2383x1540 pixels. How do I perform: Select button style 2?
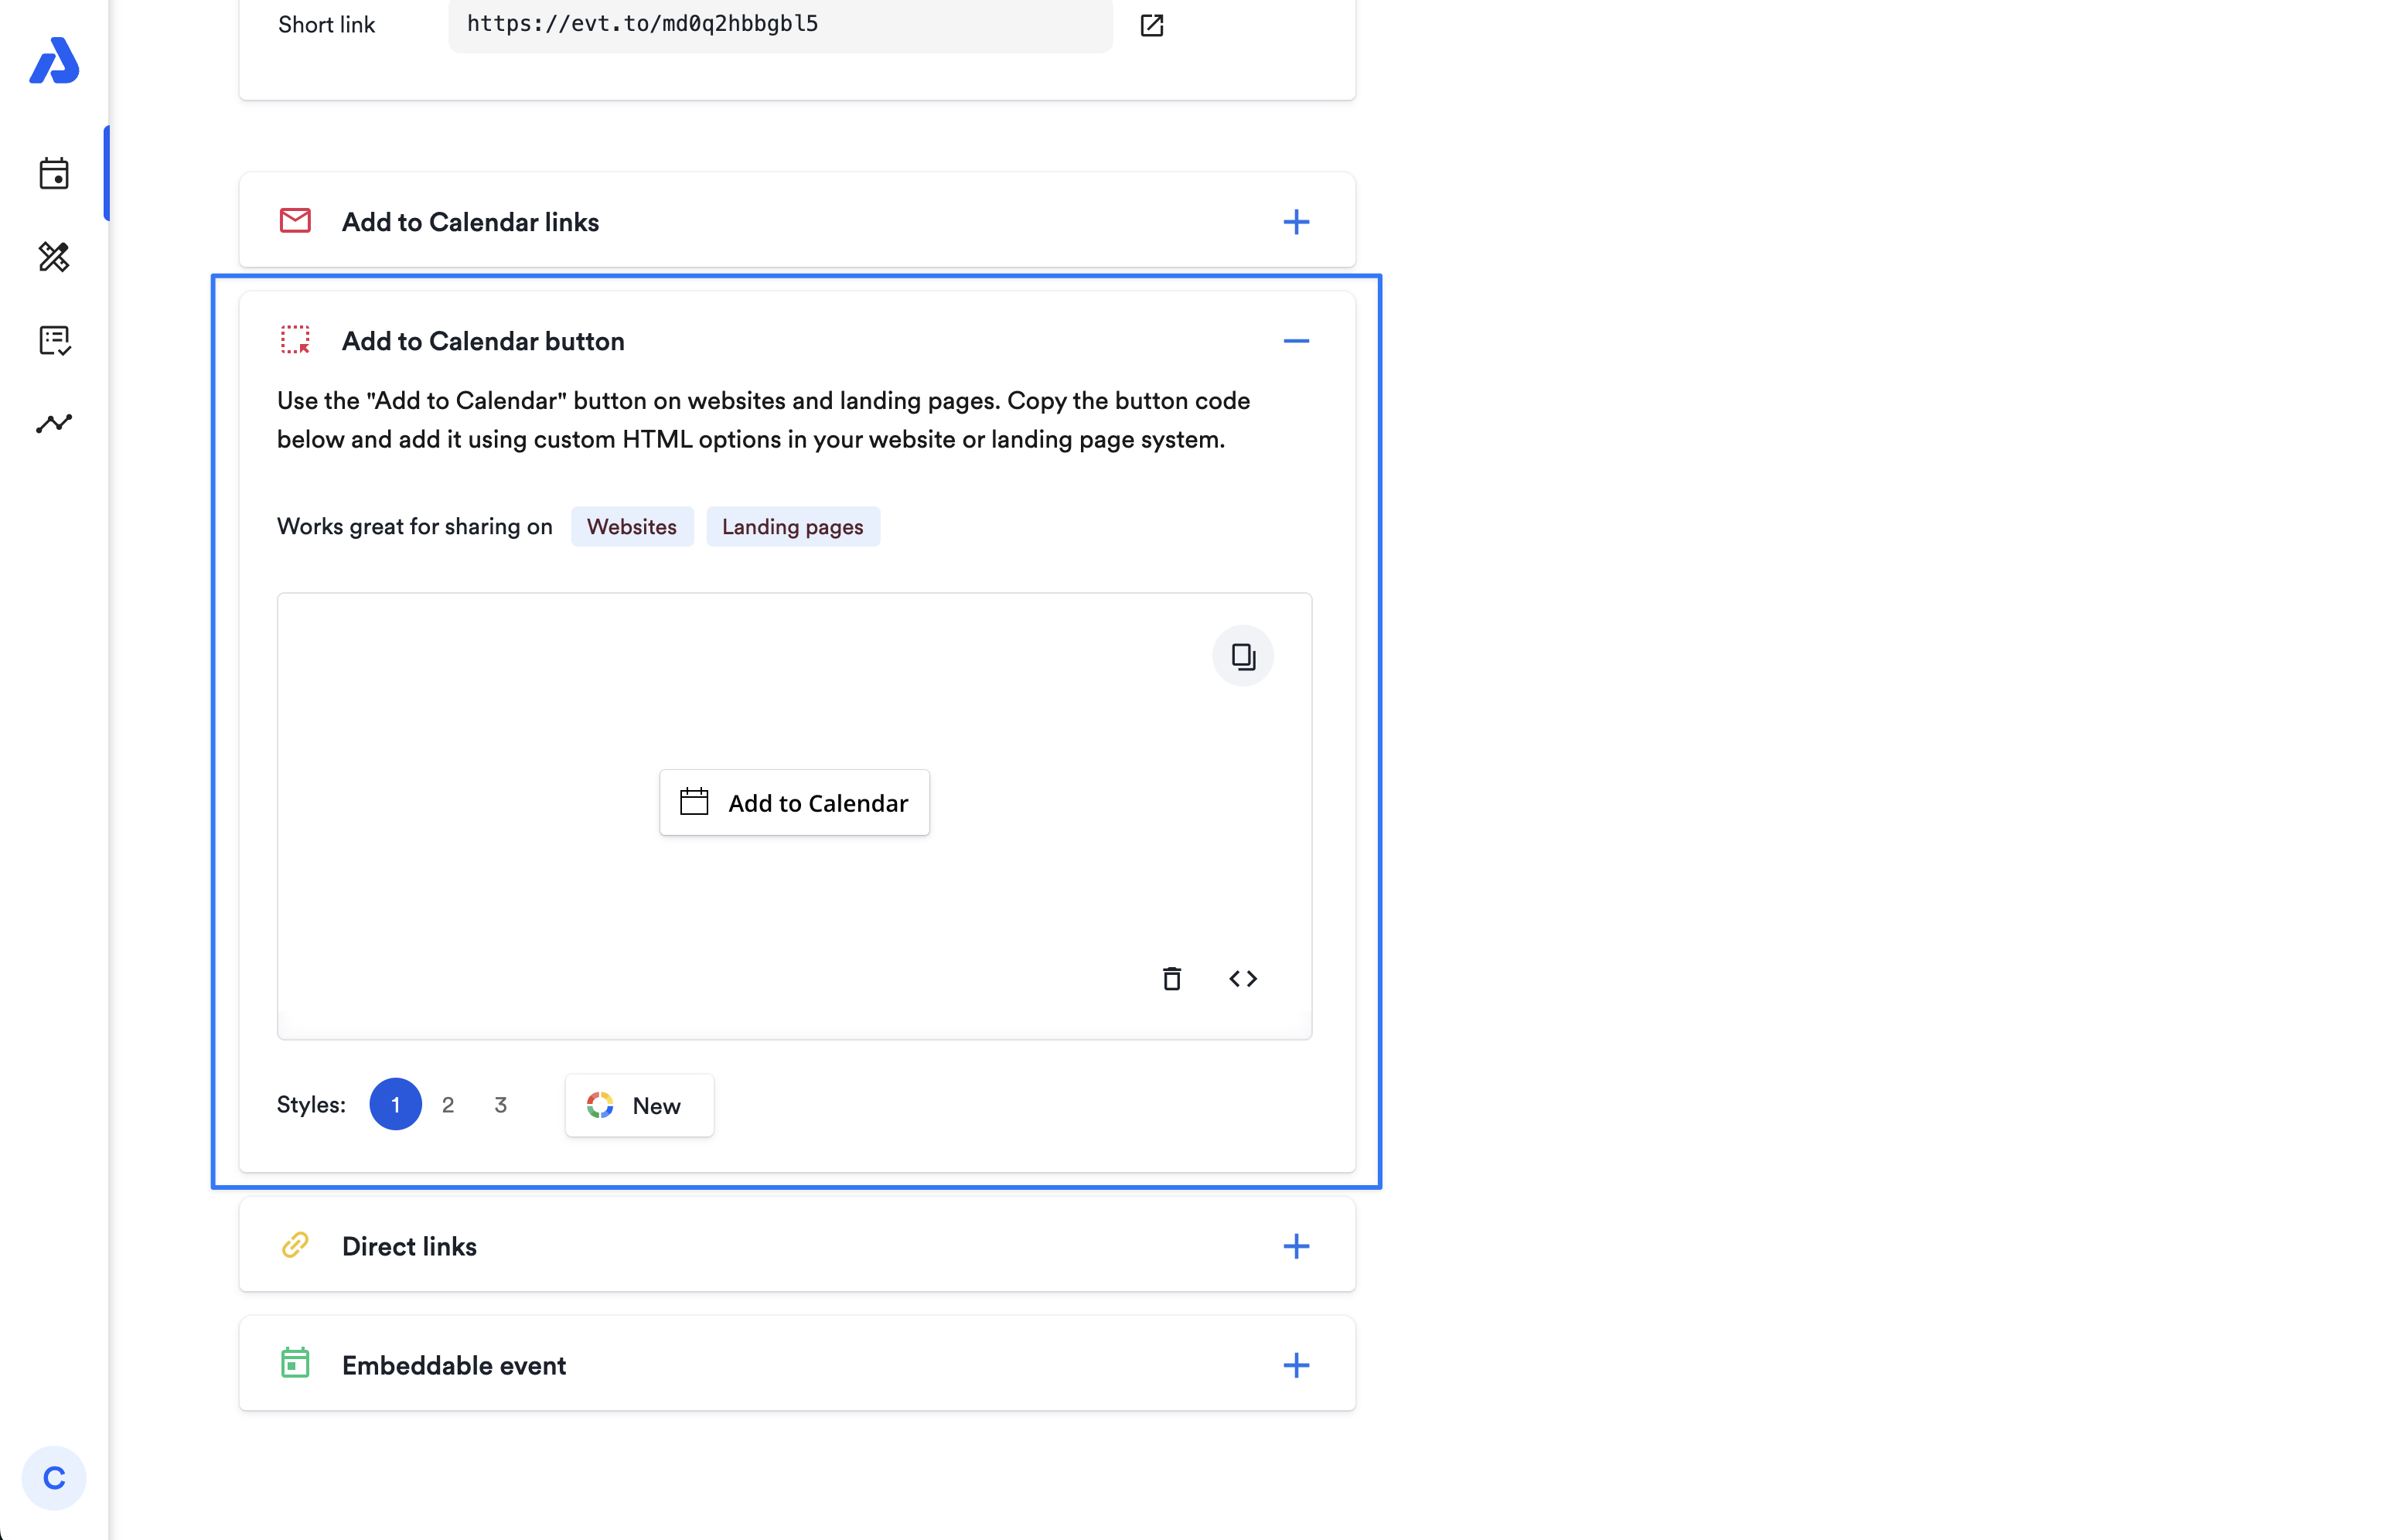448,1104
